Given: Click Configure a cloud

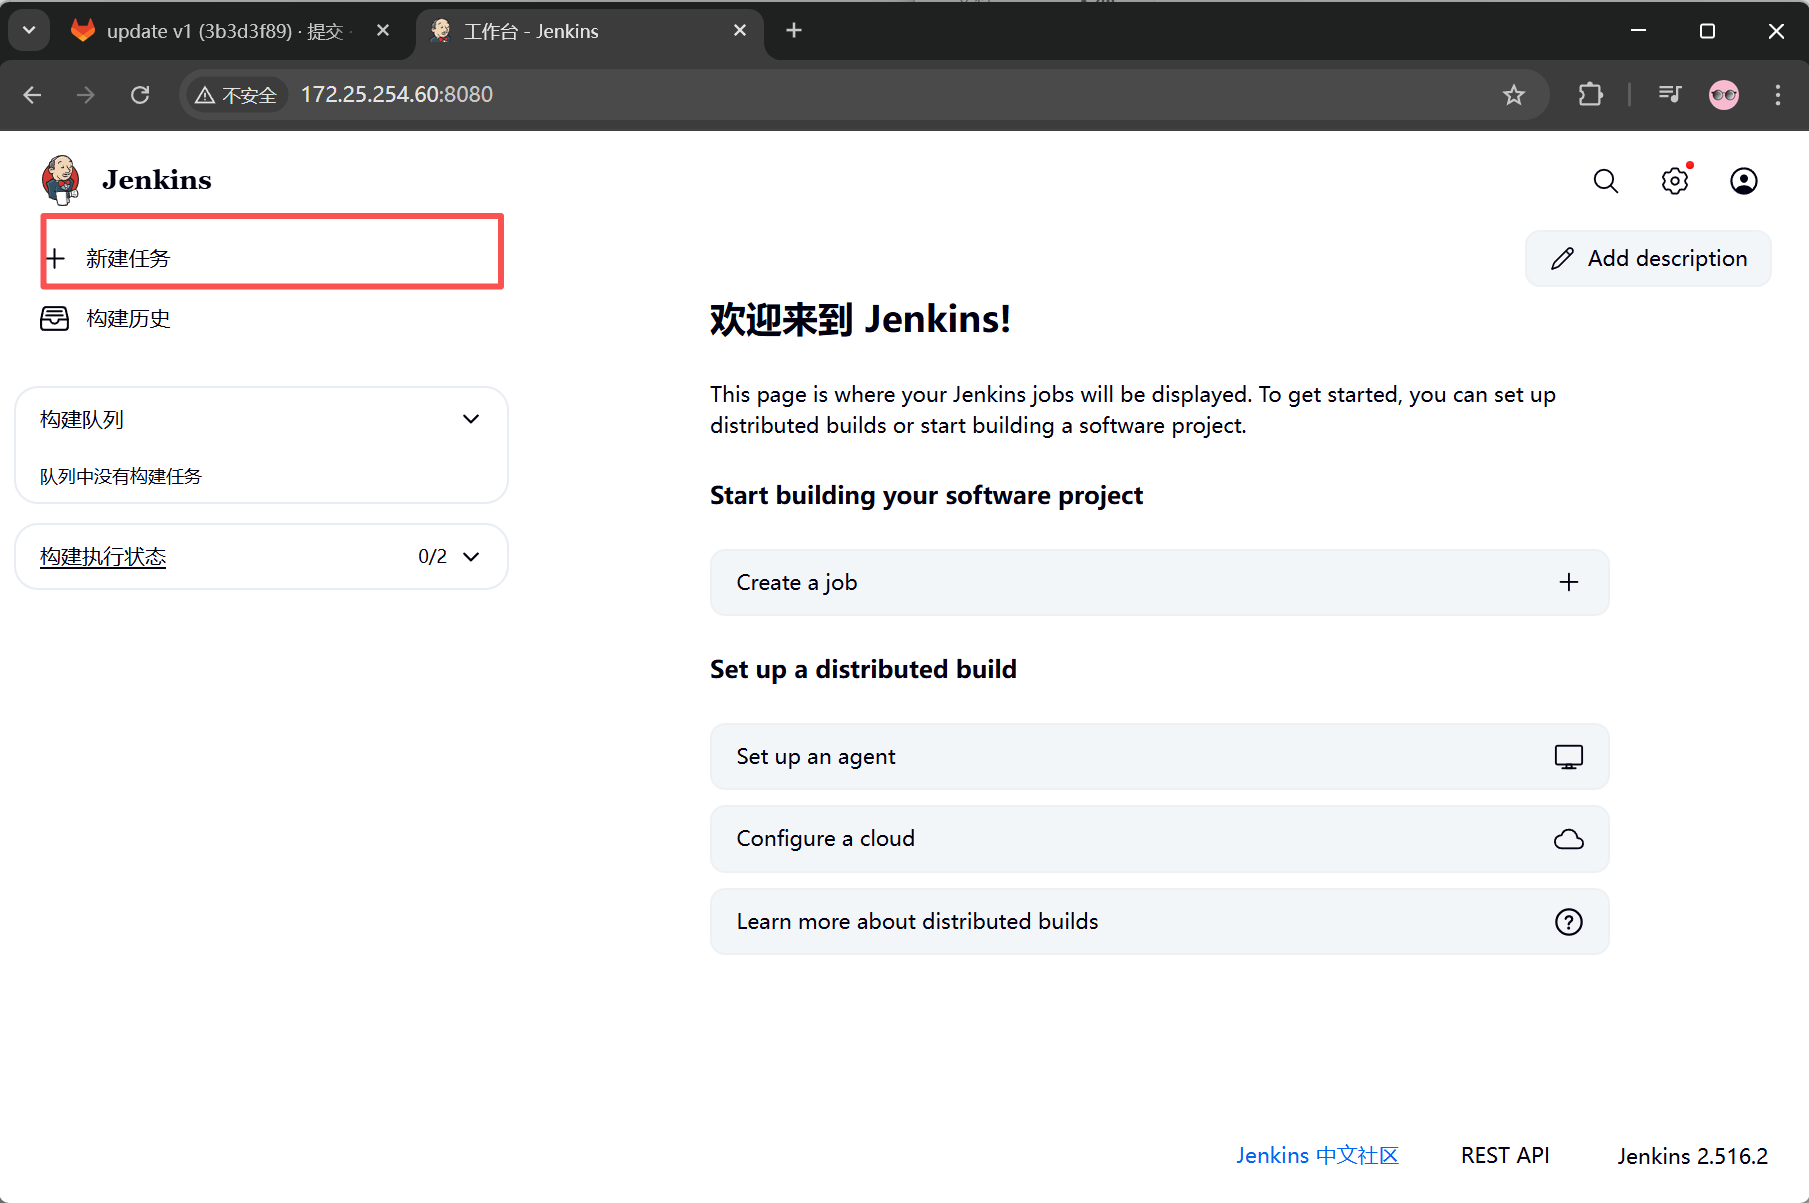Looking at the screenshot, I should pos(1159,839).
